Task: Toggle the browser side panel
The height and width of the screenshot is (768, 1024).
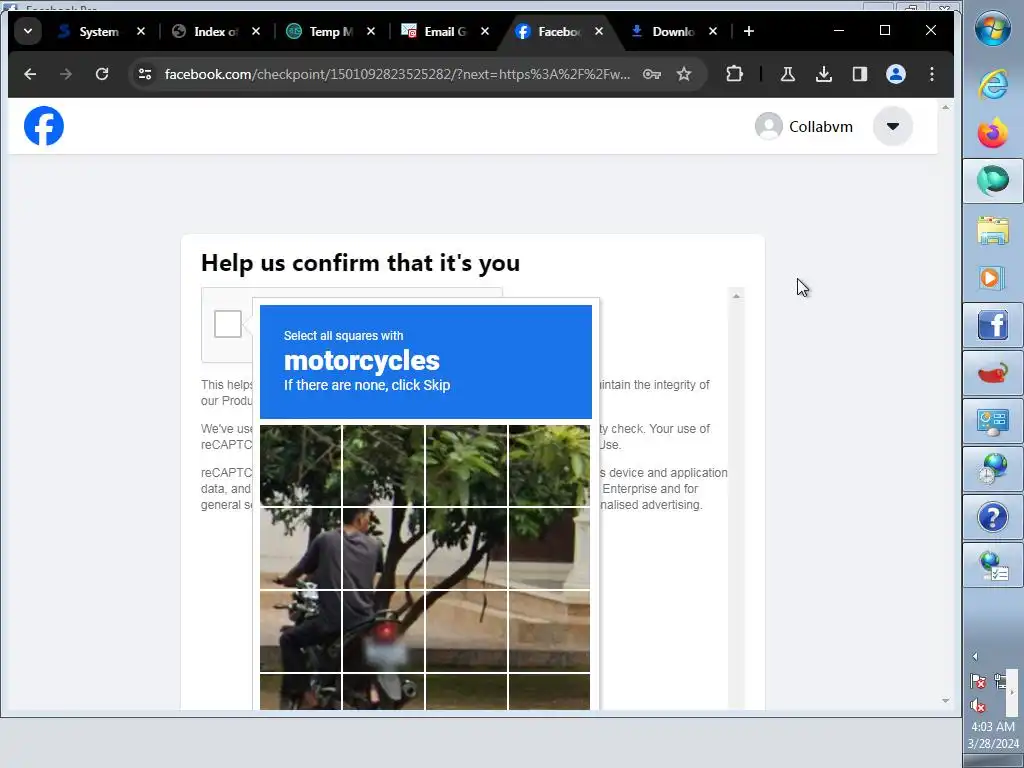Action: (860, 74)
